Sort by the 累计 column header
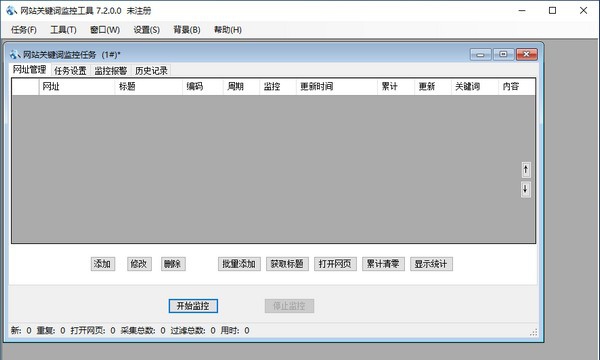 click(x=396, y=86)
